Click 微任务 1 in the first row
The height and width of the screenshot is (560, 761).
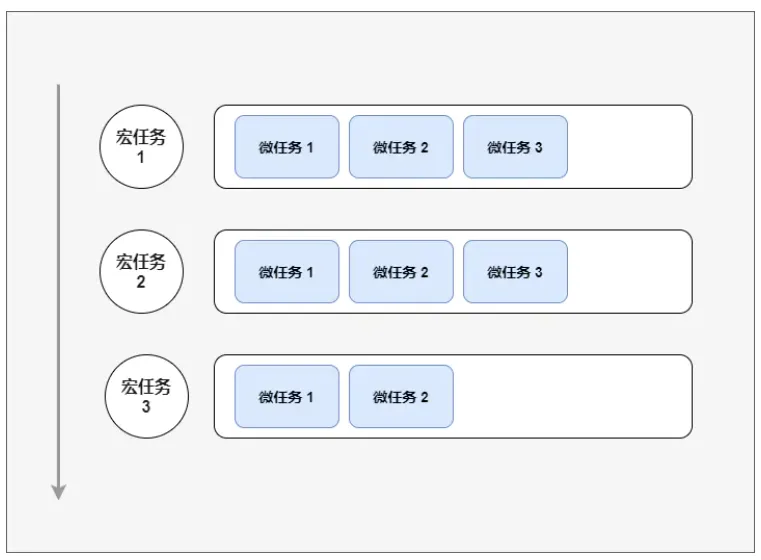[287, 147]
